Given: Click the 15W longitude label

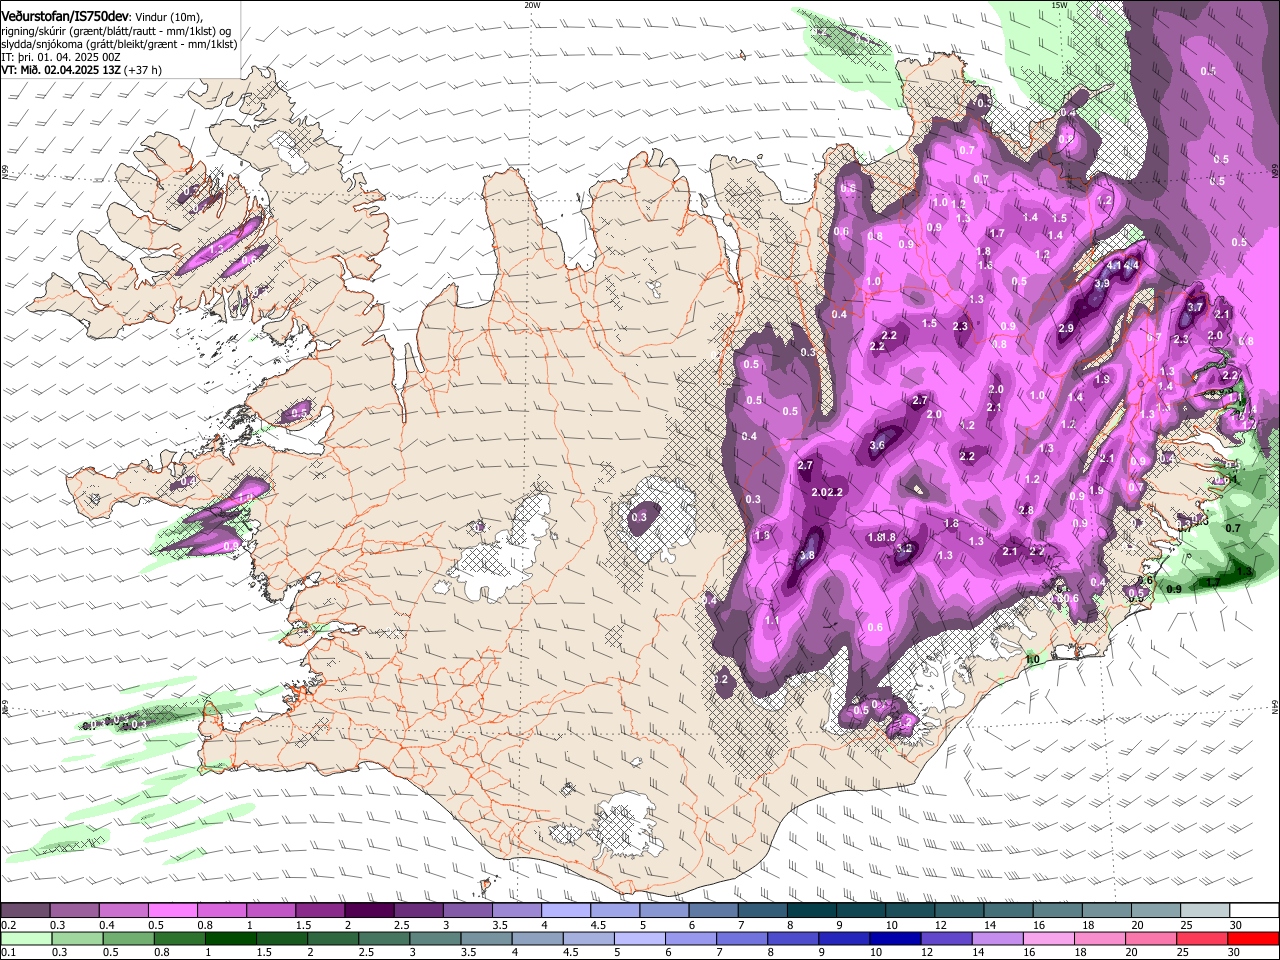Looking at the screenshot, I should click(x=1059, y=5).
